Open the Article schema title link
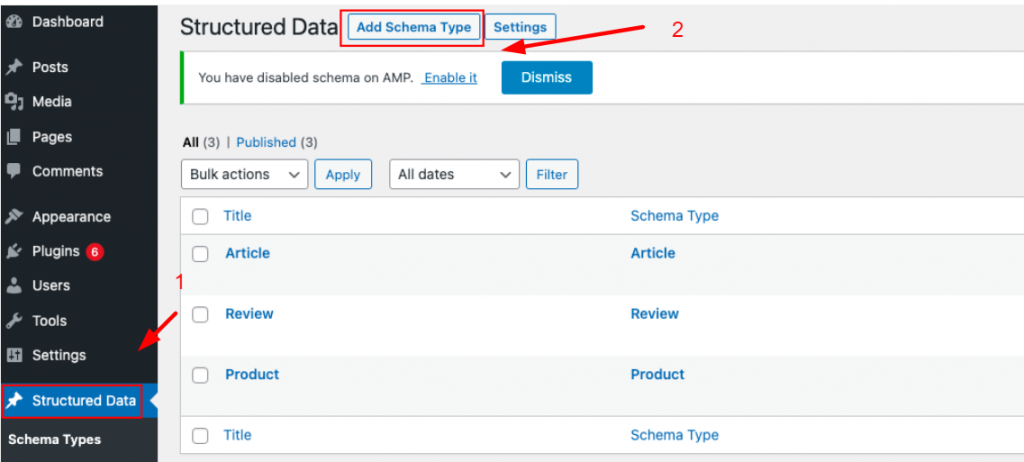 248,254
